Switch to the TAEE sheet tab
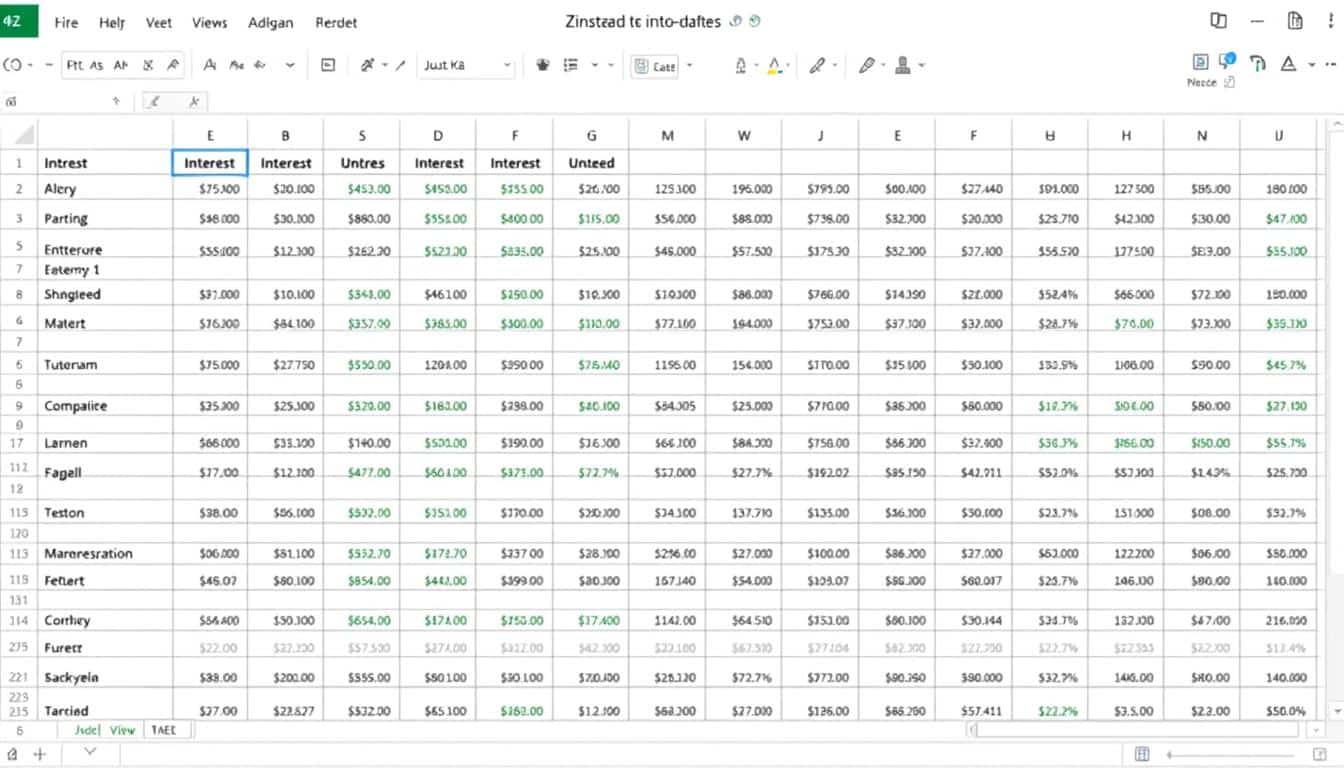1344x768 pixels. (x=163, y=730)
